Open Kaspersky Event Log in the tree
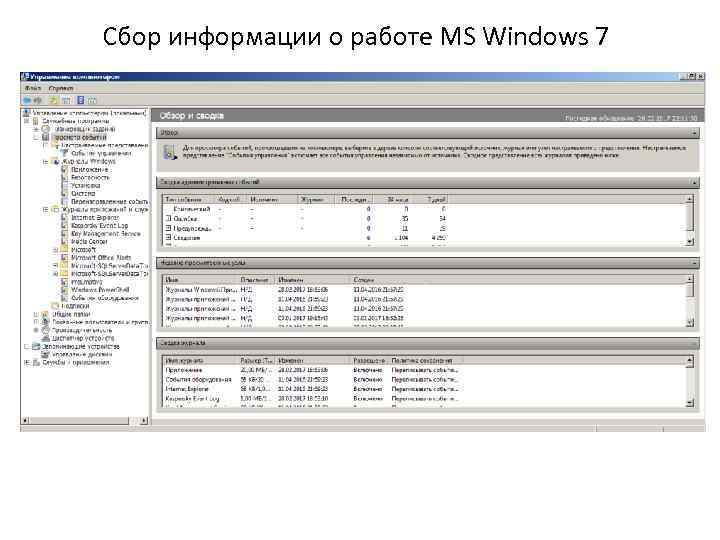This screenshot has width=720, height=540. pos(100,226)
